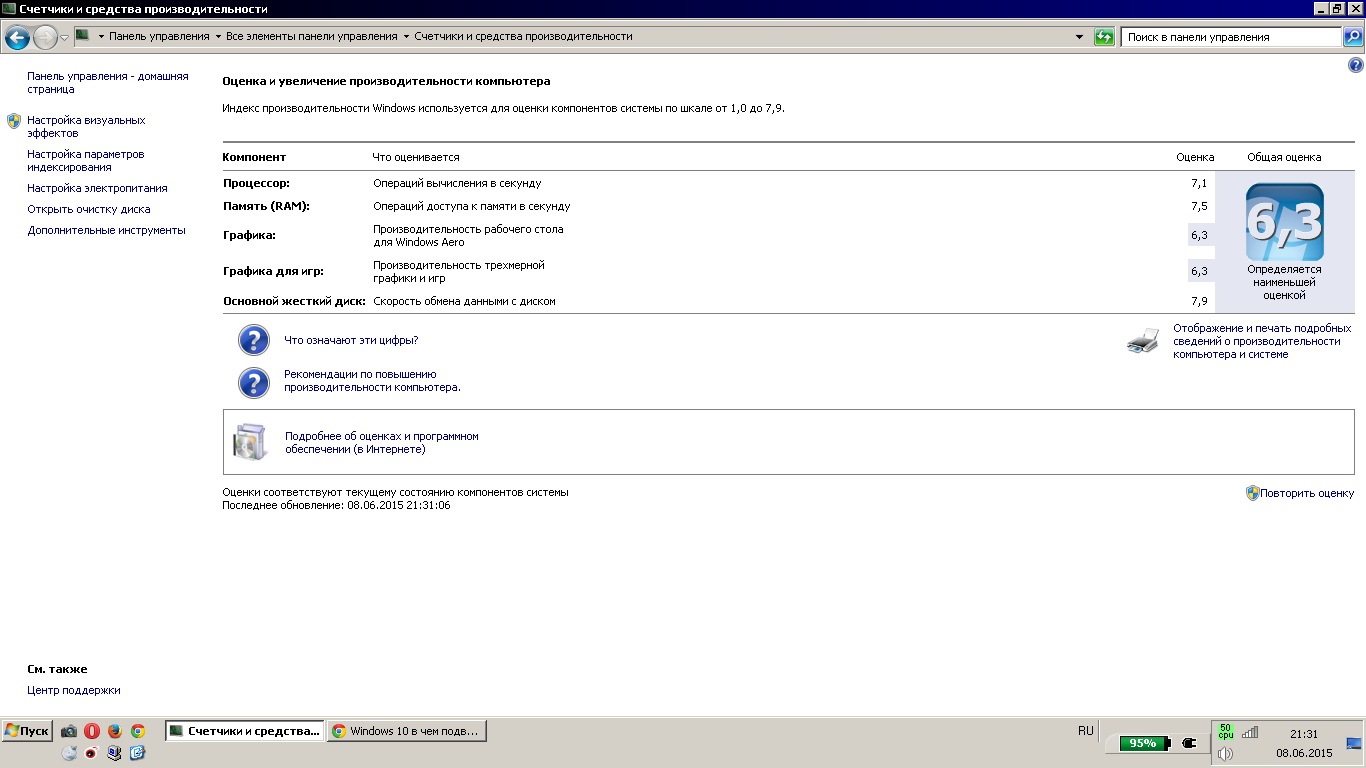Click the 6,3 overall score badge
Image resolution: width=1366 pixels, height=768 pixels.
1284,222
